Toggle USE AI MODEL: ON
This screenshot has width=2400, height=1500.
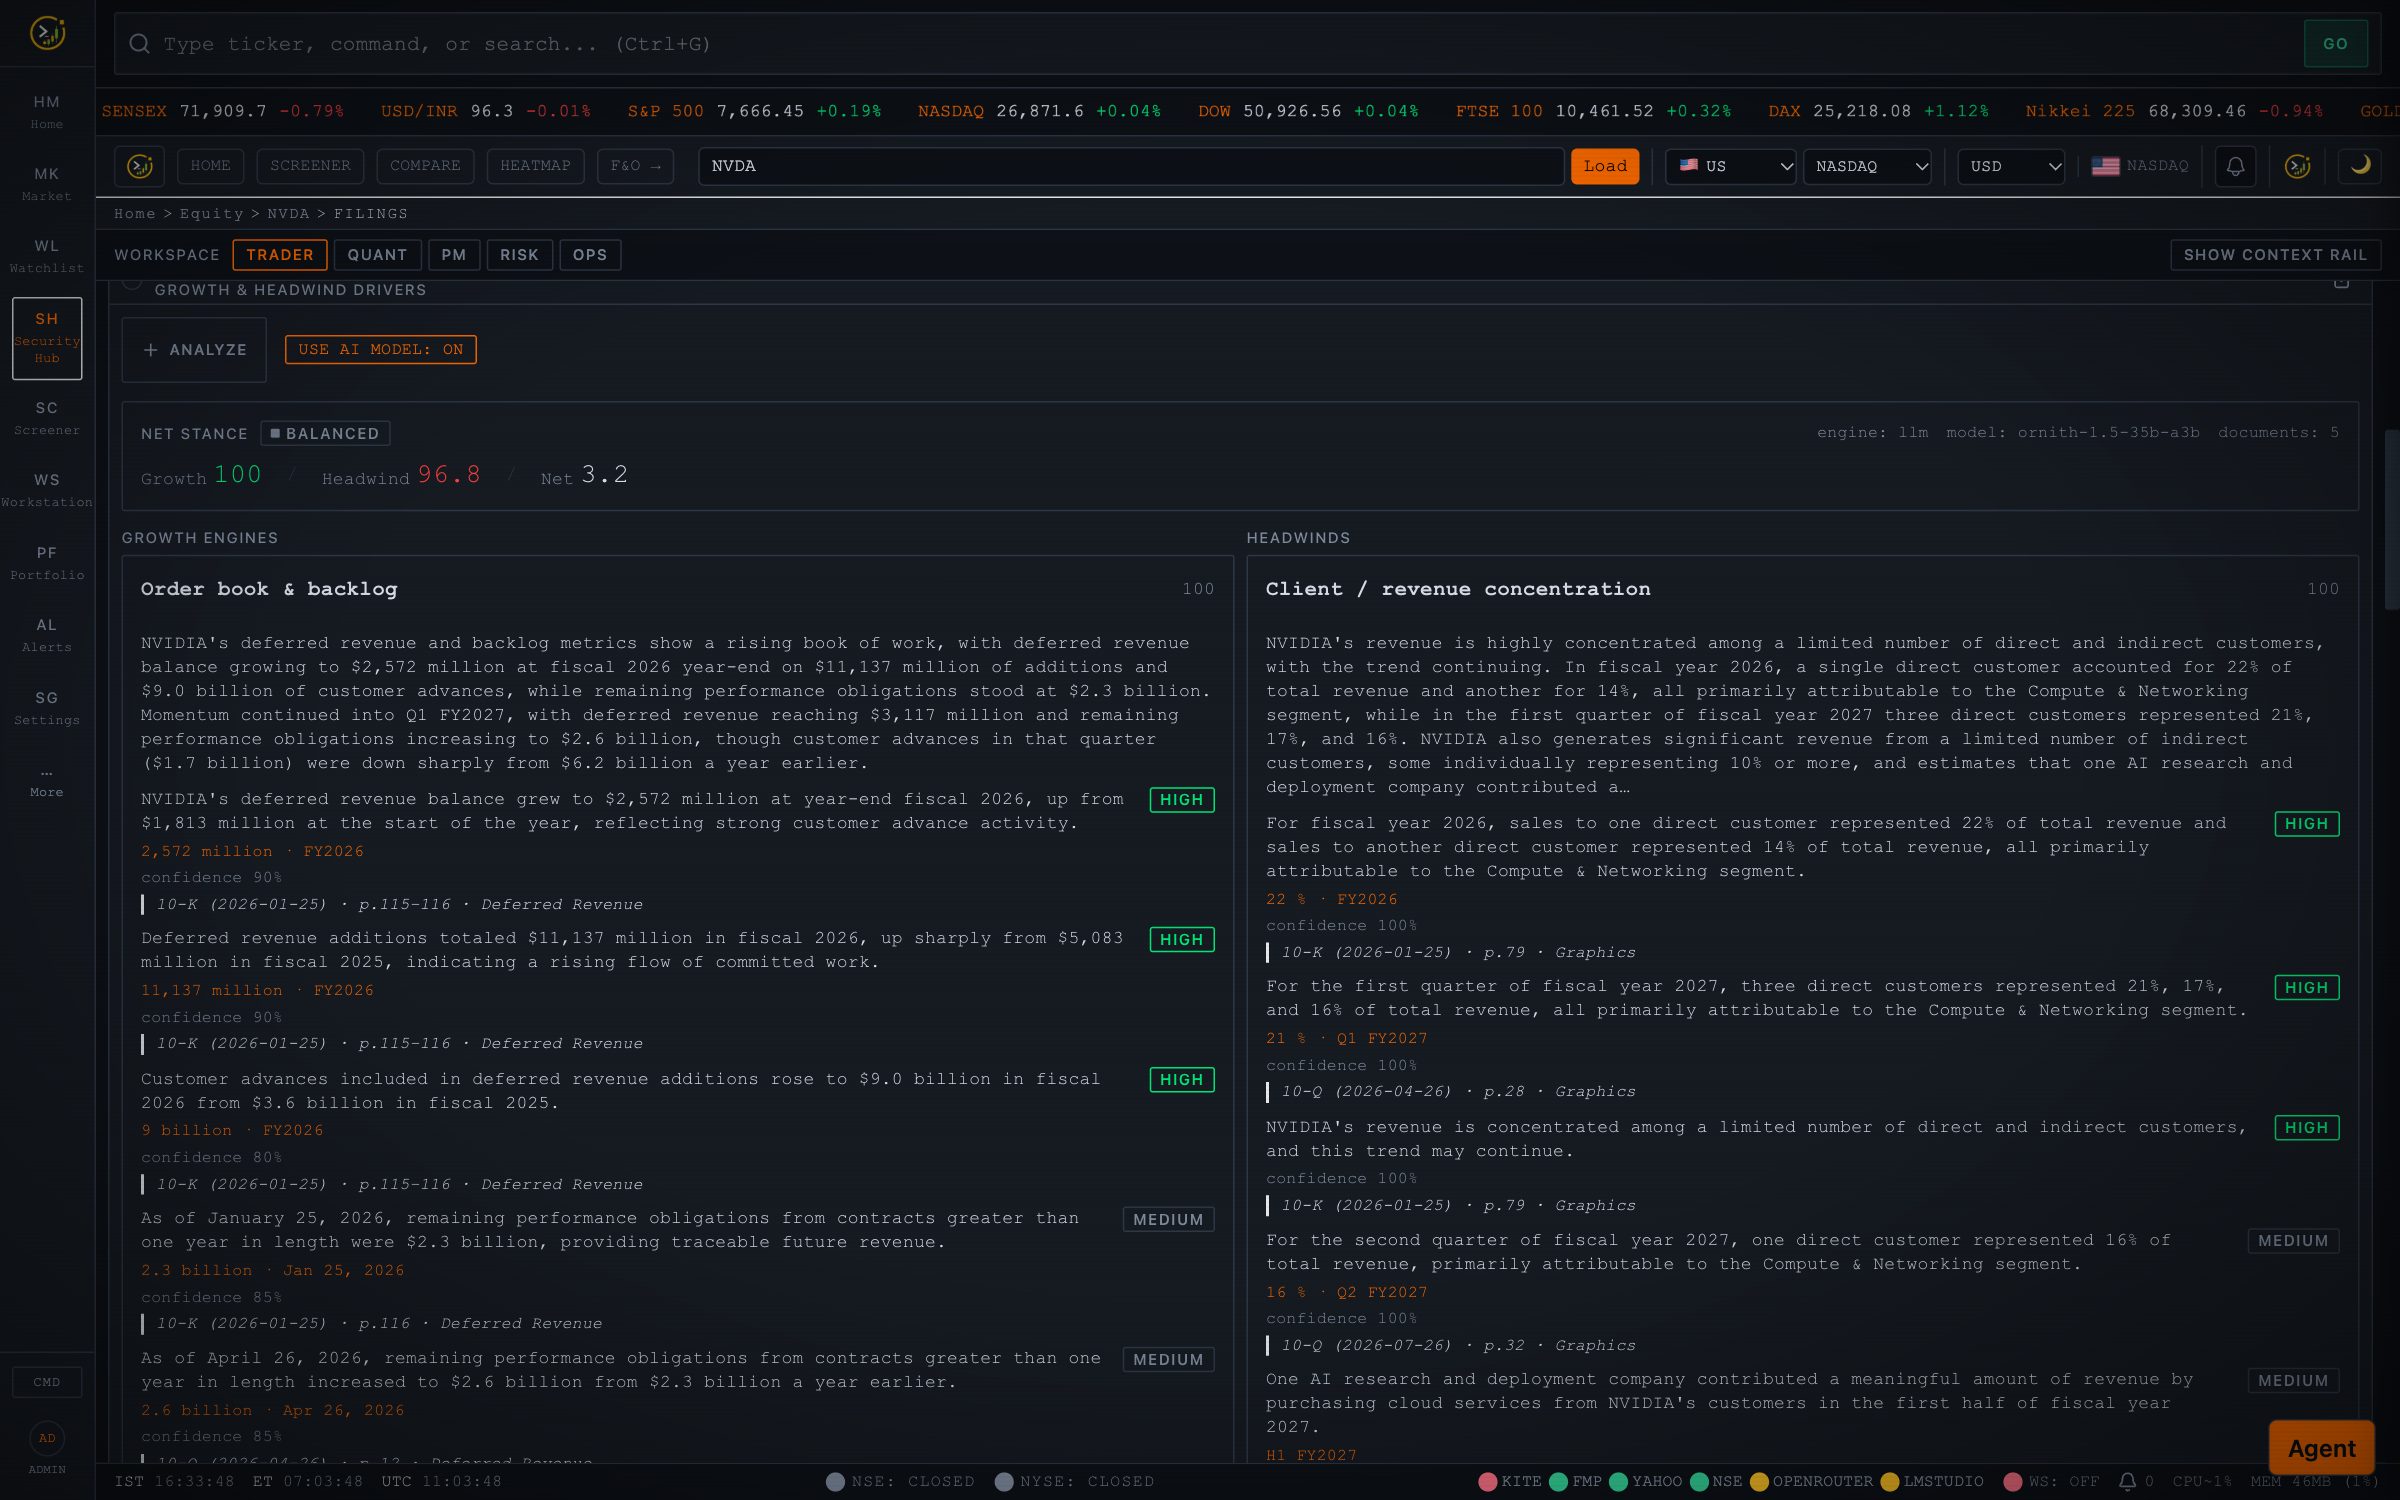click(x=381, y=349)
